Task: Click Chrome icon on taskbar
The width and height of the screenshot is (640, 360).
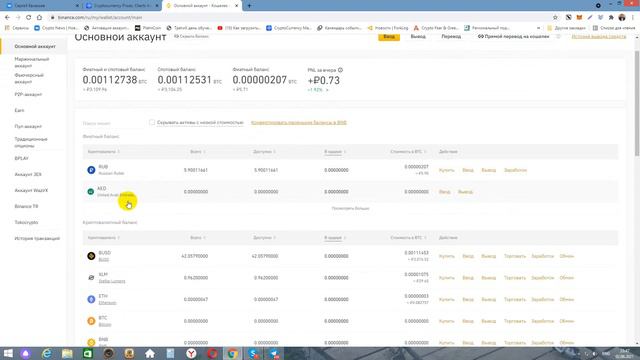Action: click(x=233, y=353)
